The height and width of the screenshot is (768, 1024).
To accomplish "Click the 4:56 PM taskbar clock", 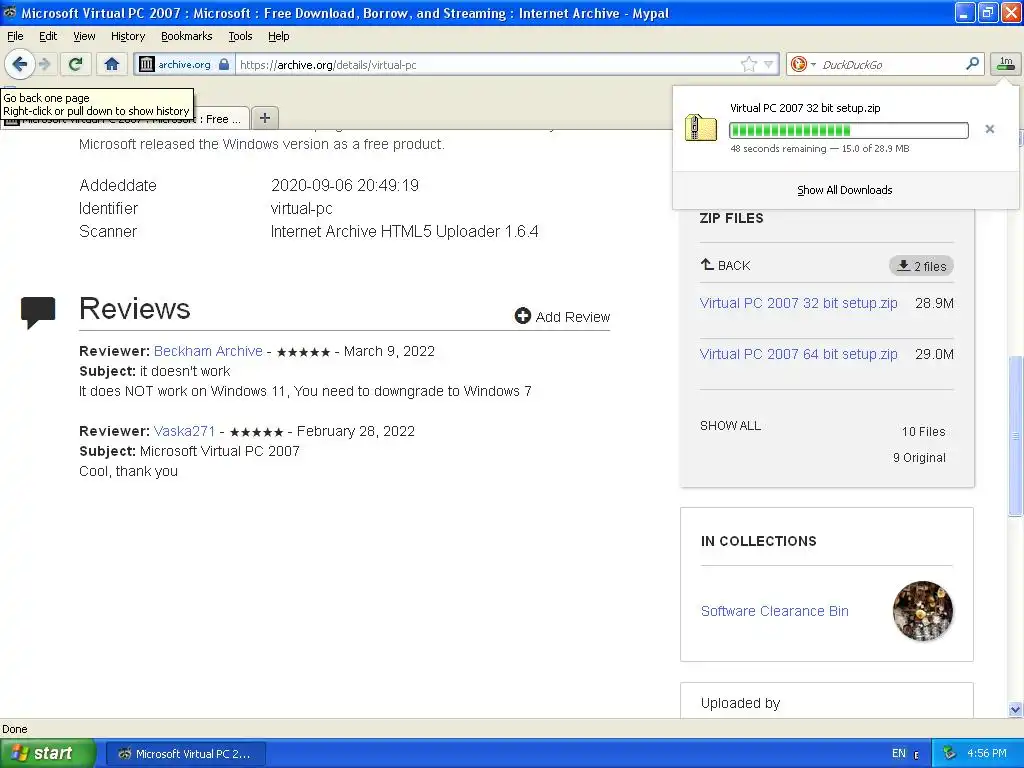I will pos(987,754).
